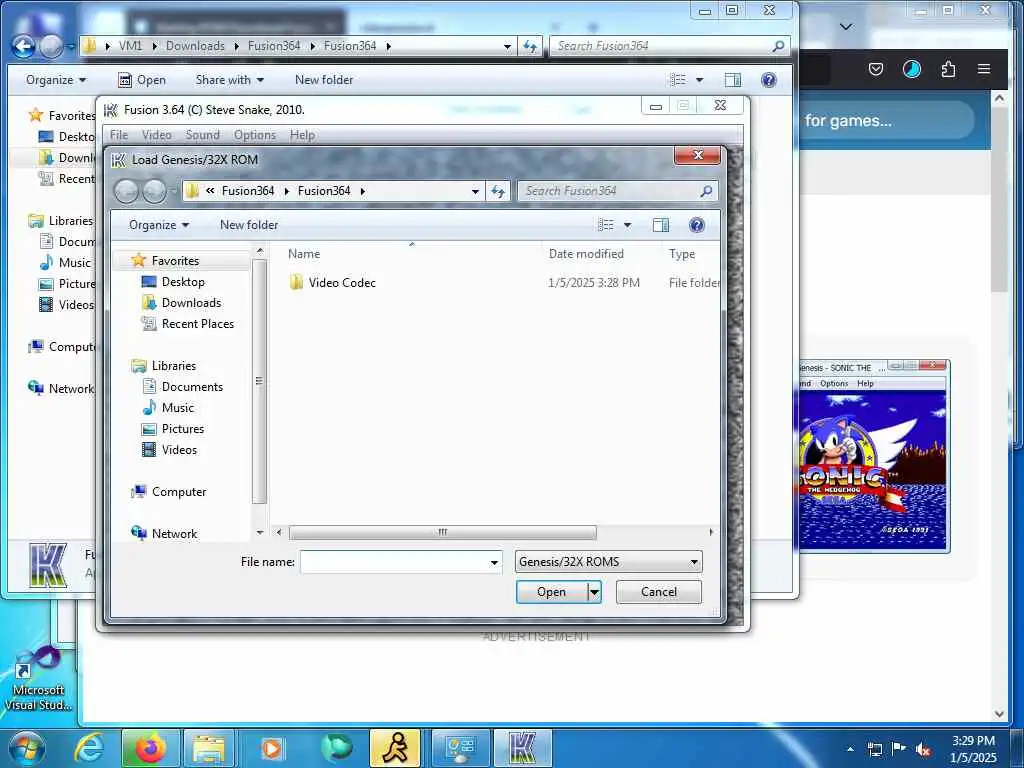Select Music in the dialog navigation pane

point(177,408)
